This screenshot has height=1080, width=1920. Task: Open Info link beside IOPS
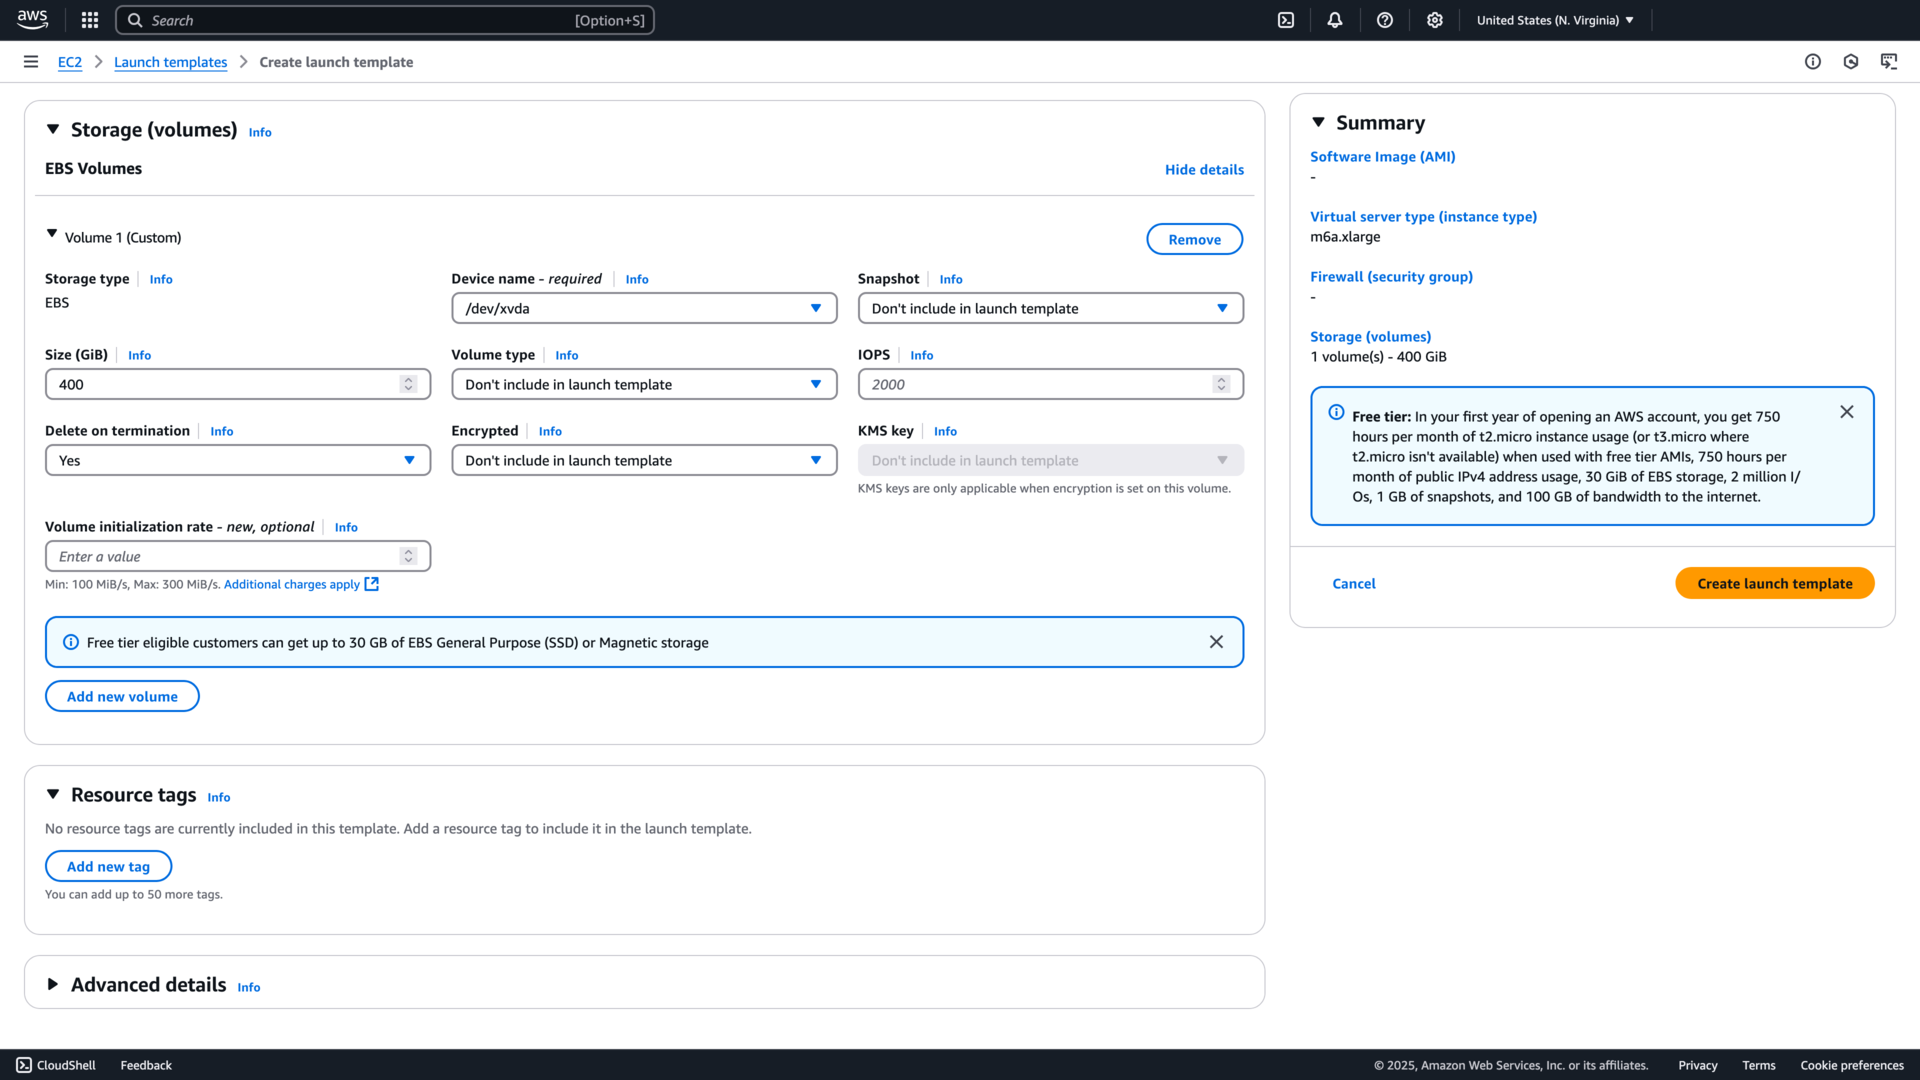tap(922, 355)
